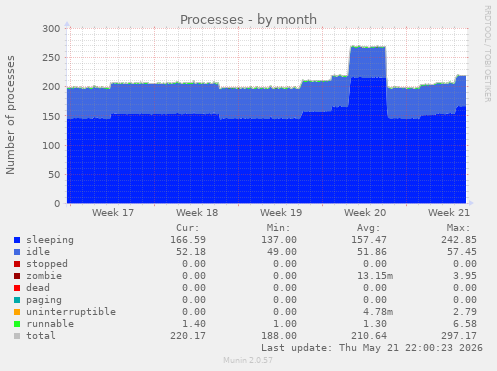
Task: Click total max value 297.17
Action: click(x=459, y=336)
